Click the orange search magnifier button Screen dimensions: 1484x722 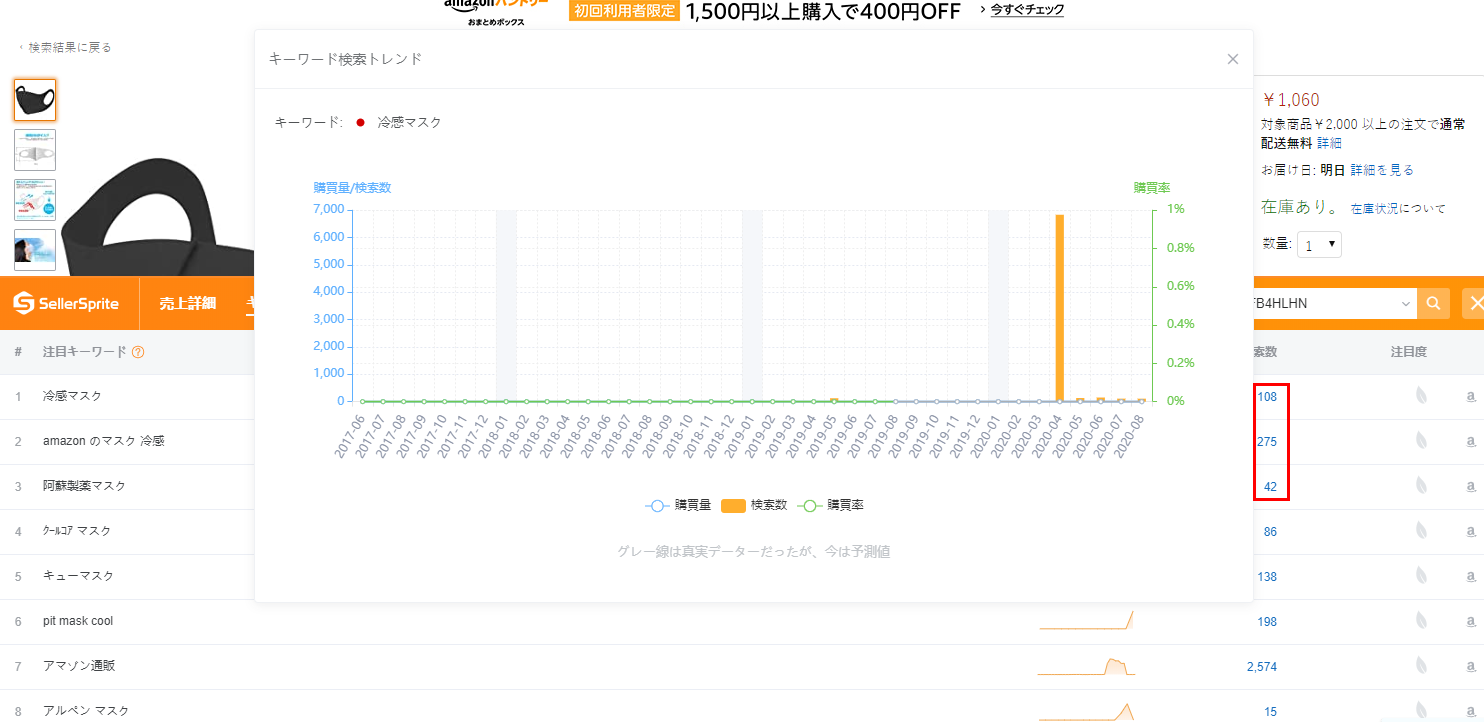click(1434, 303)
